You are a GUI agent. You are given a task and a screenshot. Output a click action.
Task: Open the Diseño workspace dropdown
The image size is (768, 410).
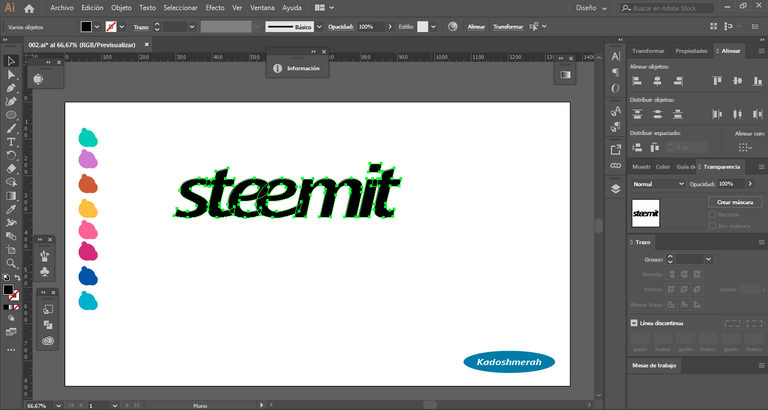click(591, 8)
